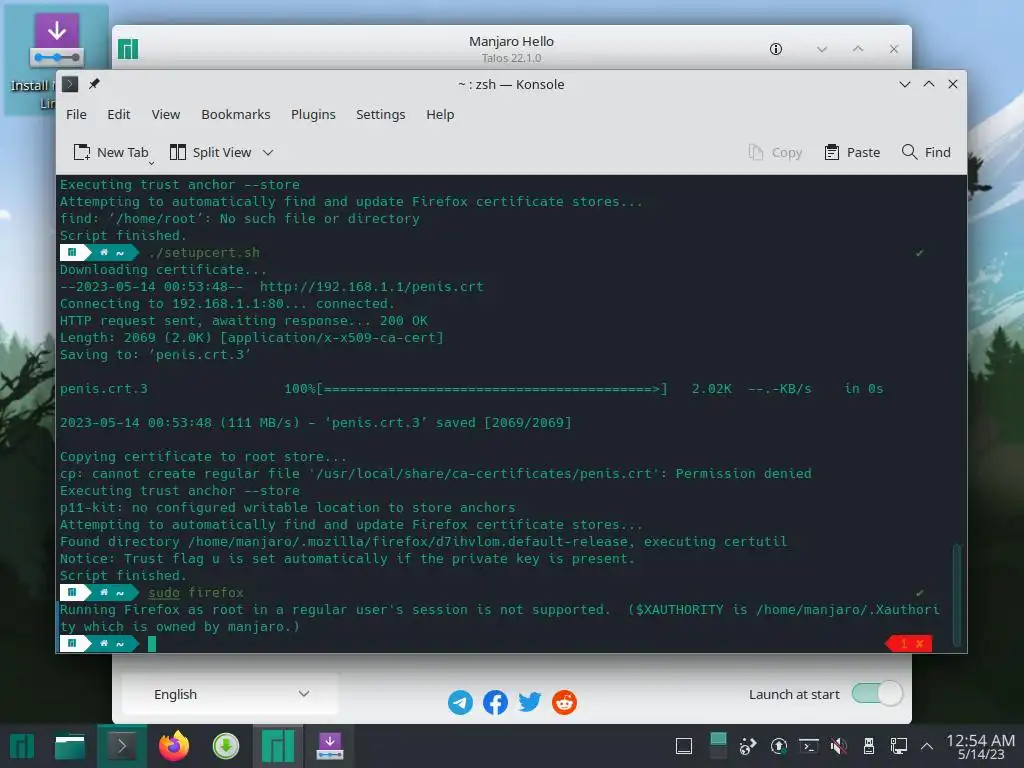
Task: Click the About info icon in Manjaro Hello
Action: point(776,49)
